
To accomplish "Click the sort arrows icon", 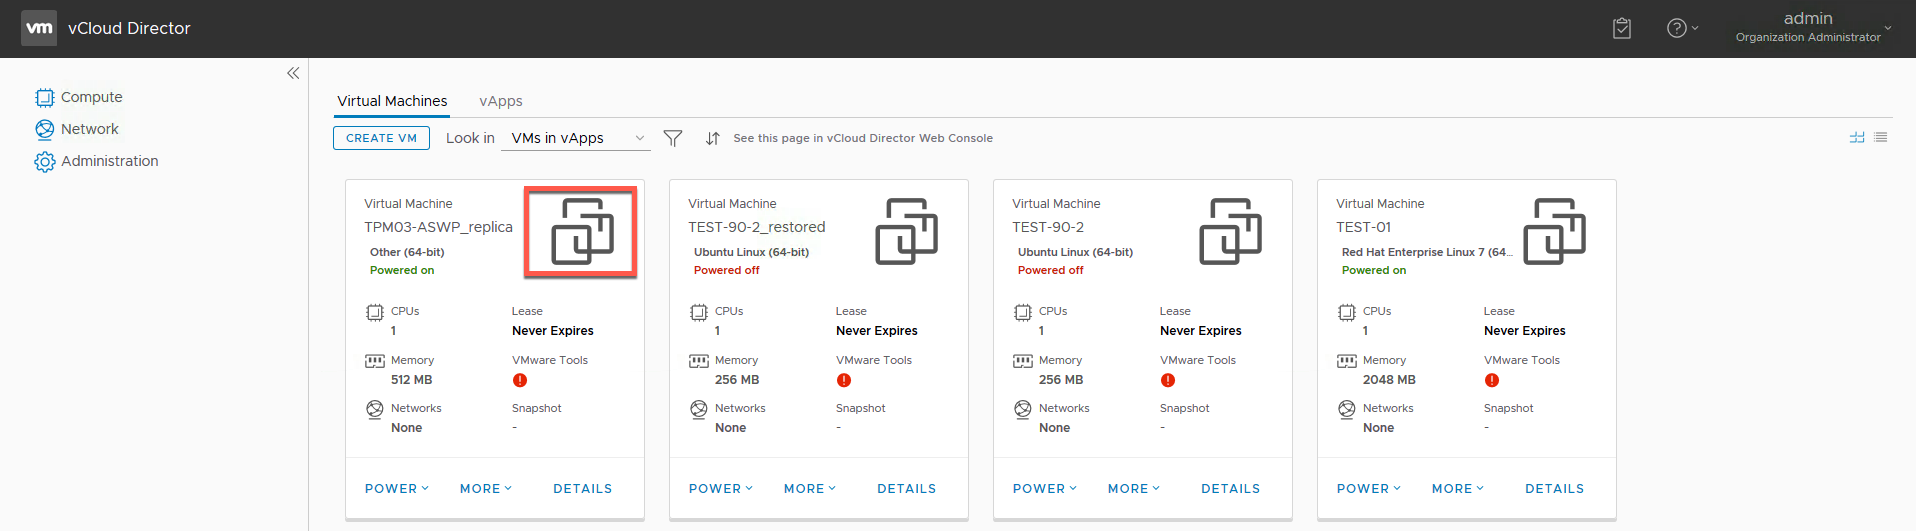I will tap(712, 138).
